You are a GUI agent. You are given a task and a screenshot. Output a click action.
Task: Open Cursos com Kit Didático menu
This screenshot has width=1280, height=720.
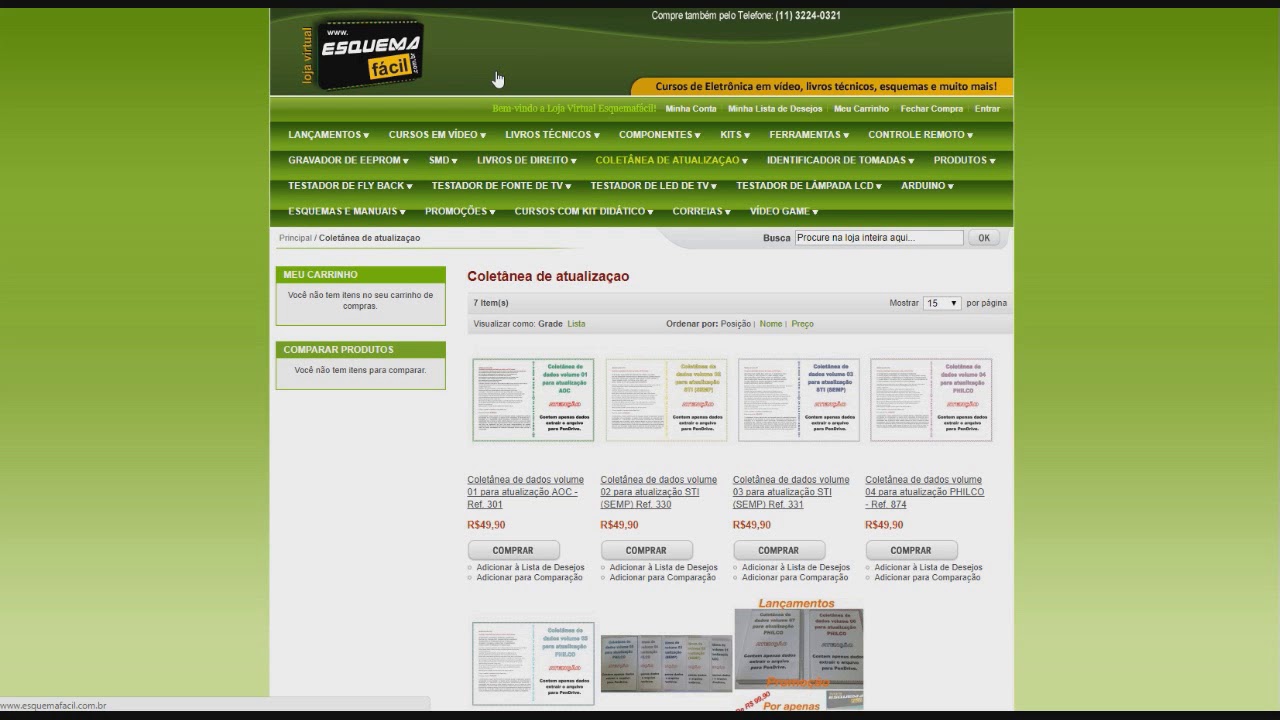584,212
